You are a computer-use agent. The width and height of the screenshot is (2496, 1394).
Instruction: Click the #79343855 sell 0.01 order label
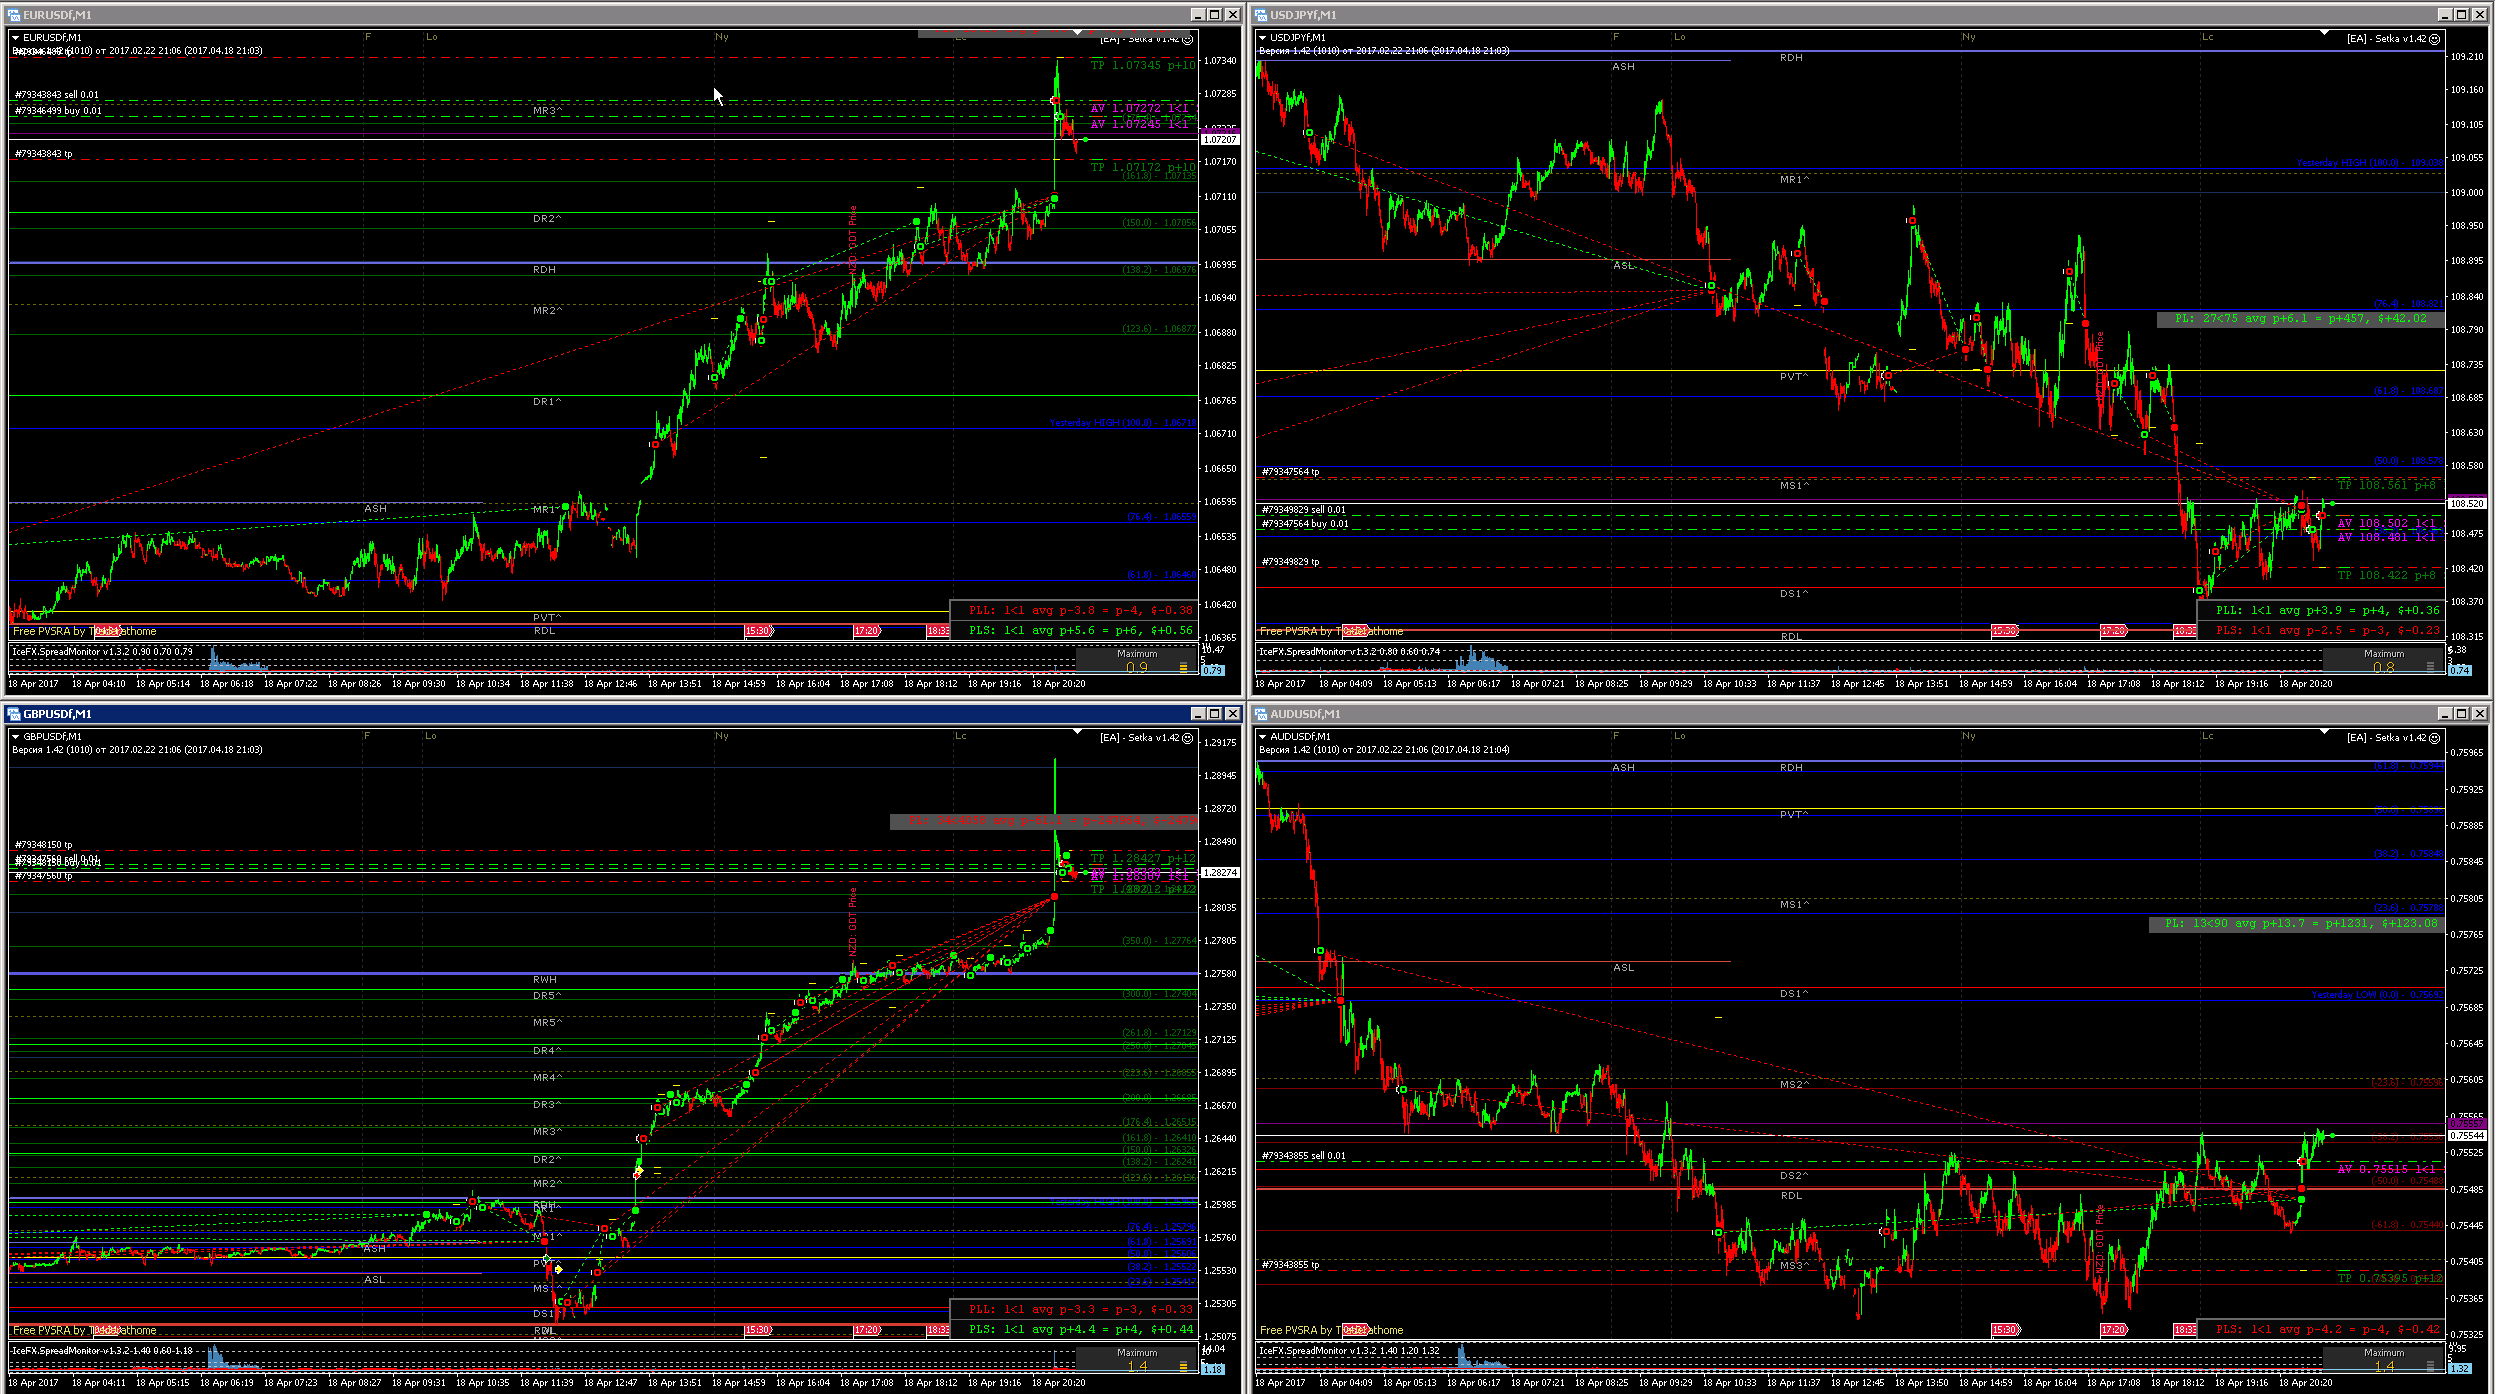tap(1304, 1156)
